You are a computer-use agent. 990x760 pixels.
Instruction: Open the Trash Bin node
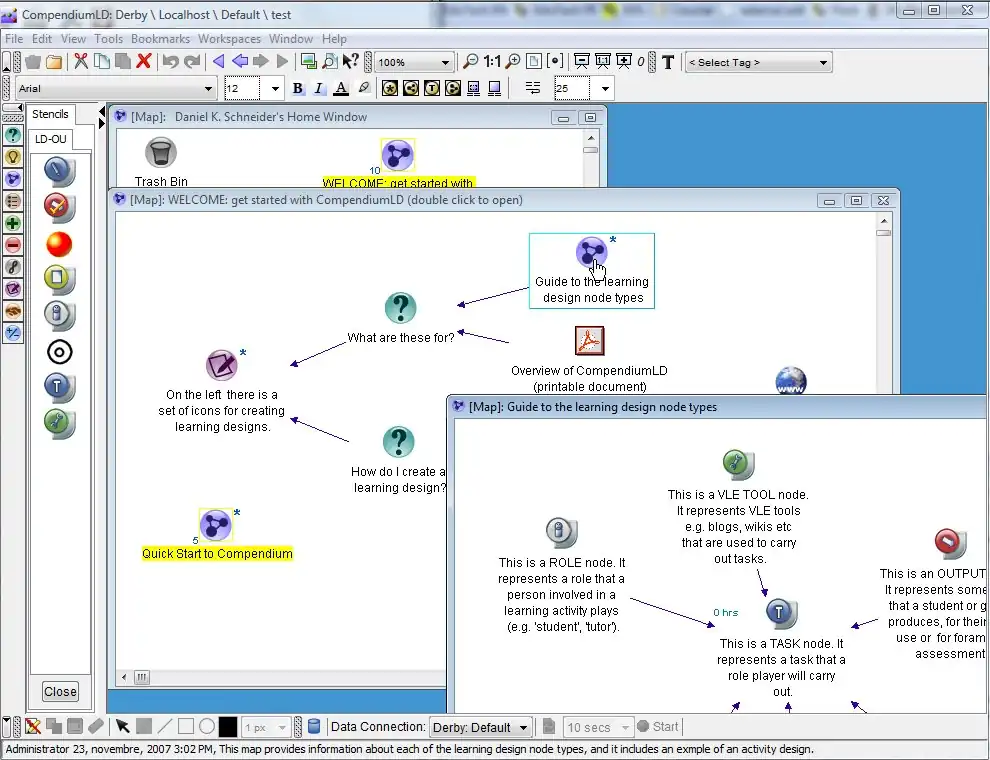pos(161,153)
